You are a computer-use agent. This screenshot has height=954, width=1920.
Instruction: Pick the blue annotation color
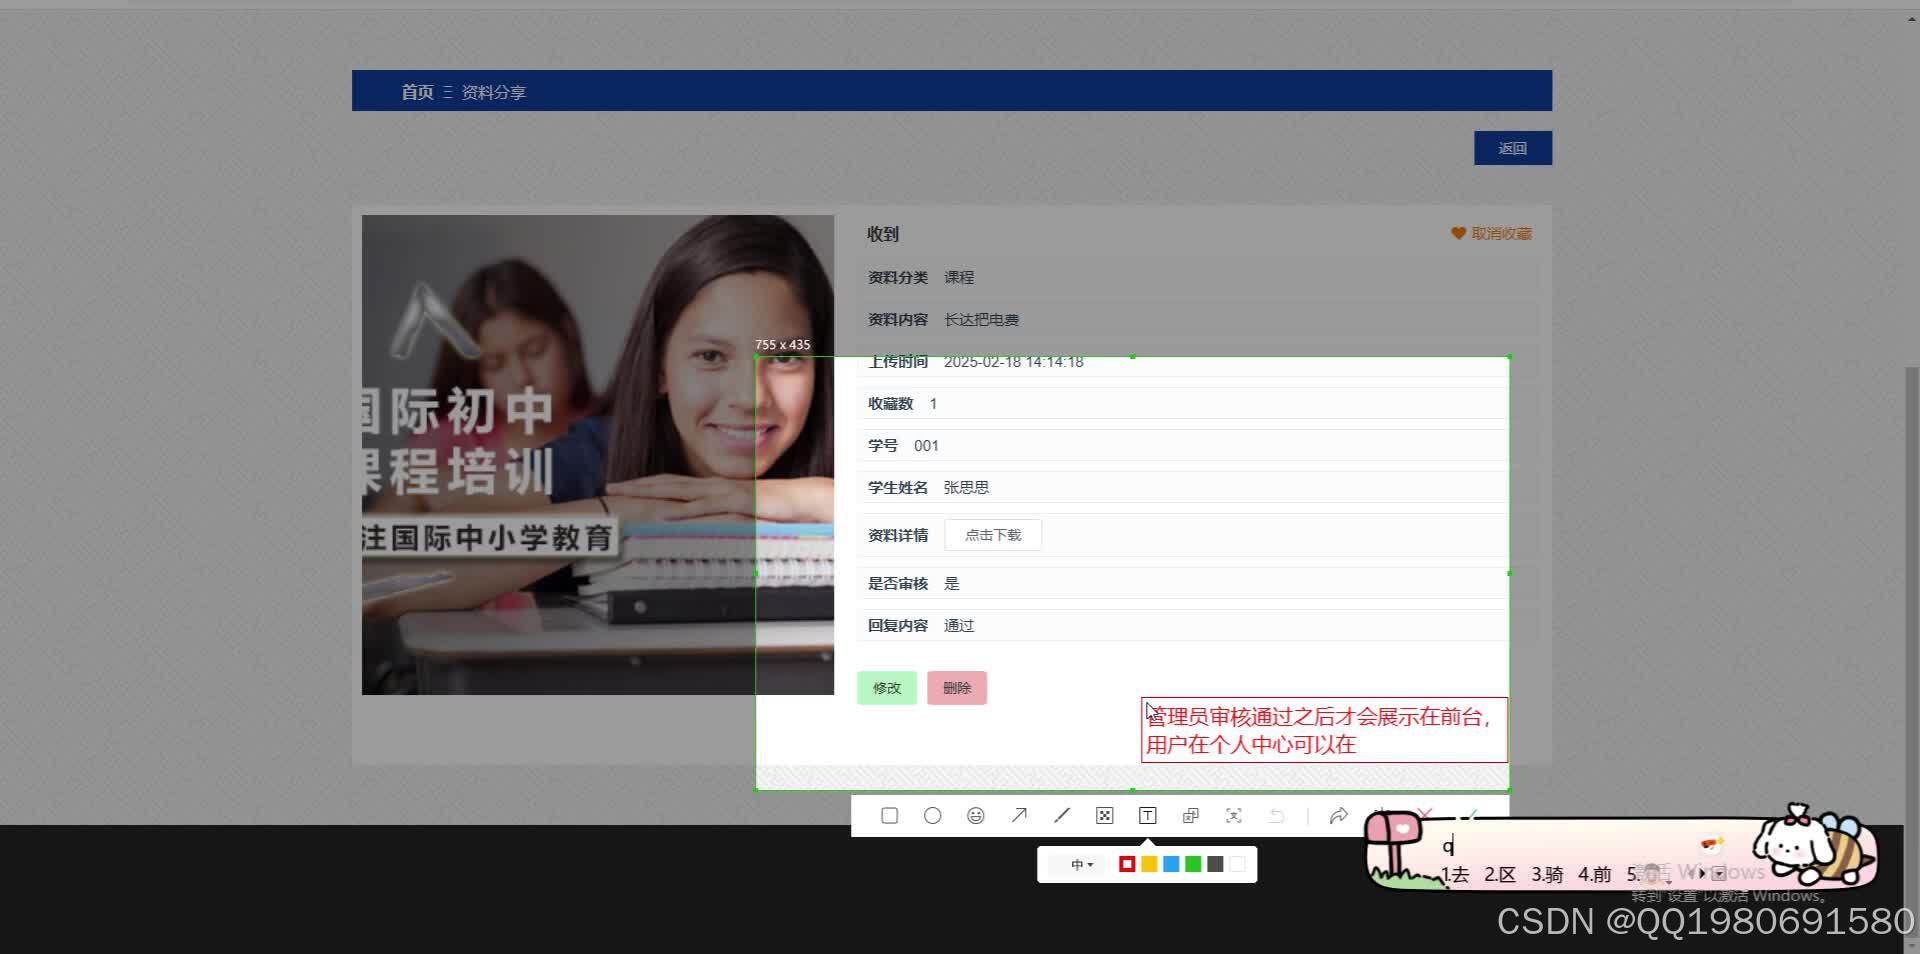(x=1171, y=864)
